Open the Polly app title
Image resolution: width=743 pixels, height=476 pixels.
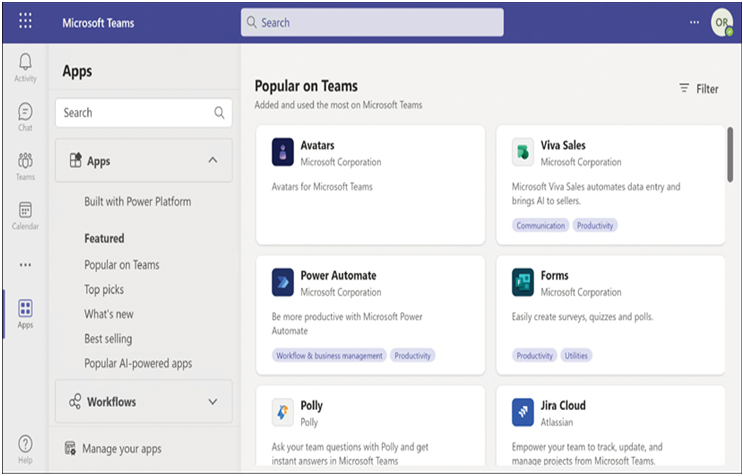(x=311, y=406)
